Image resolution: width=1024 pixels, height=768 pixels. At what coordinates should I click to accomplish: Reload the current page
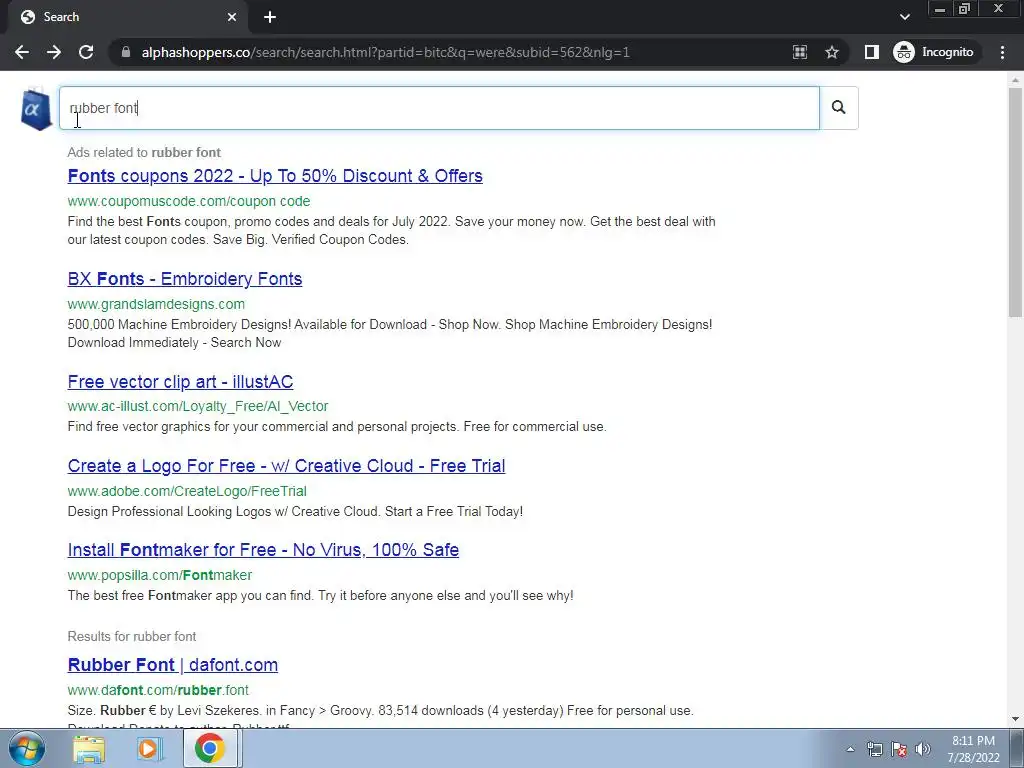coord(86,52)
